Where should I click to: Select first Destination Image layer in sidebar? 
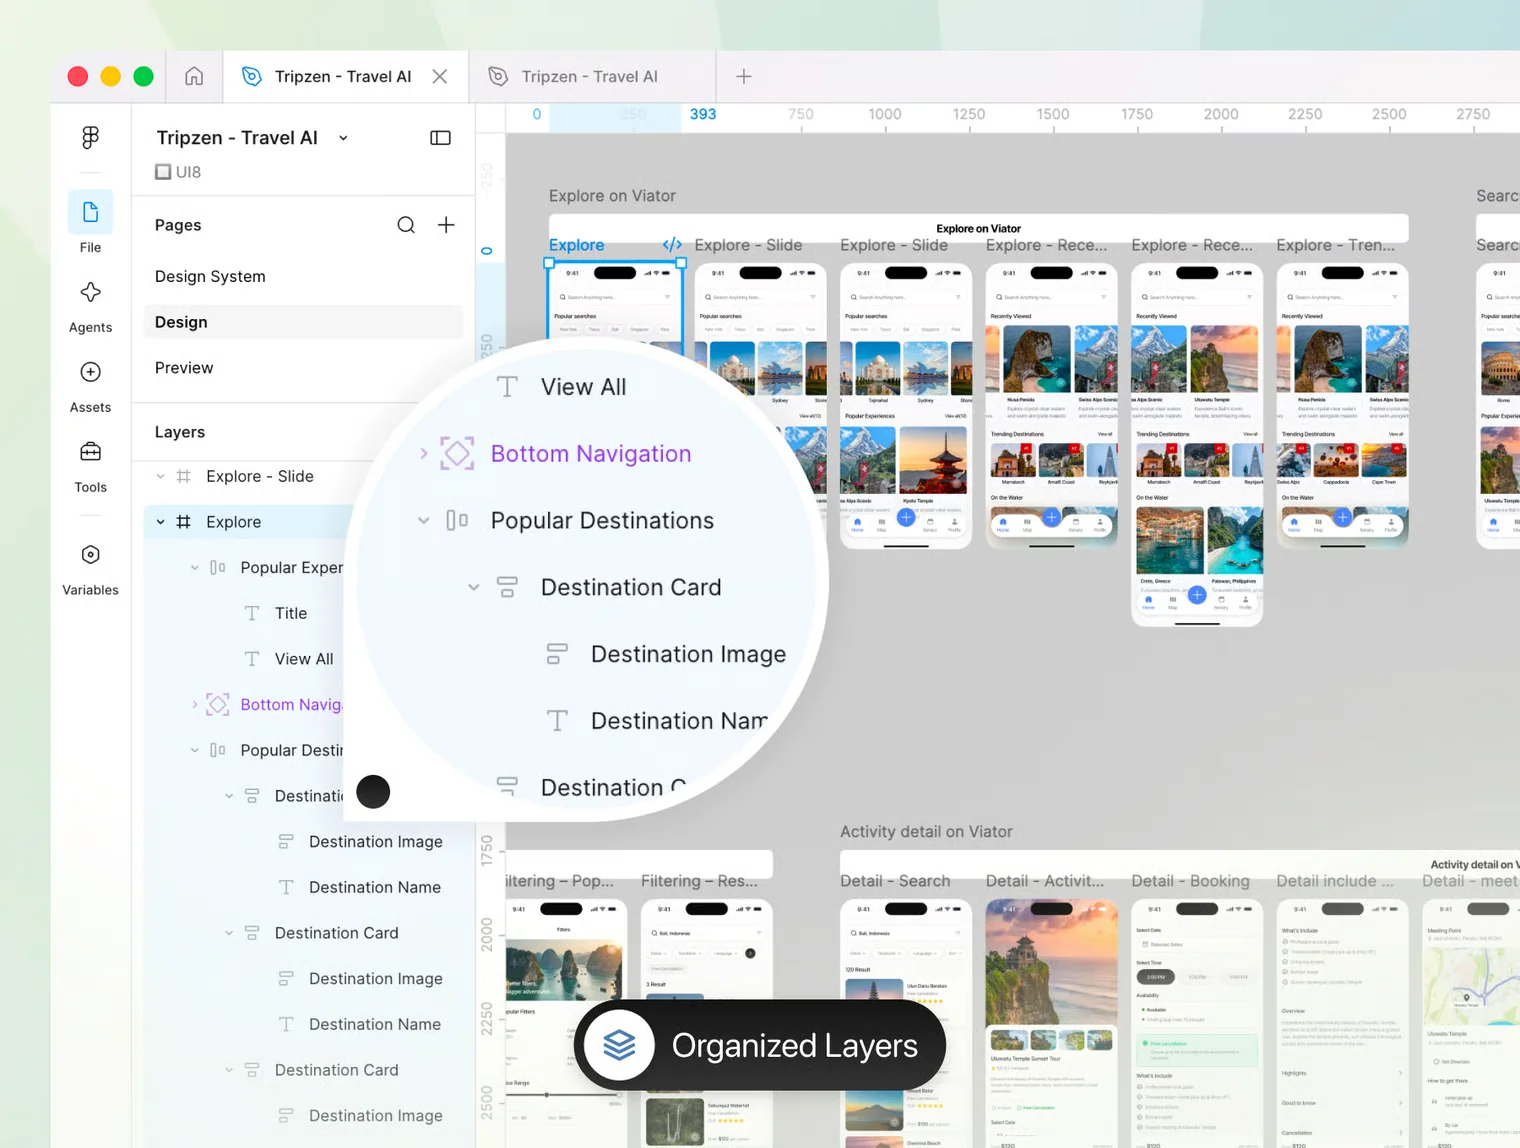(376, 842)
